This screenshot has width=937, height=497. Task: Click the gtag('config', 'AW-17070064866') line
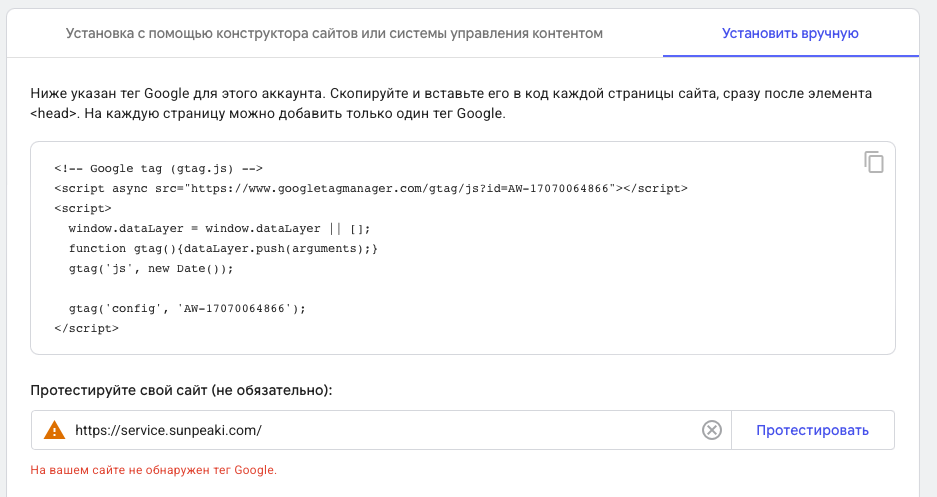(187, 309)
